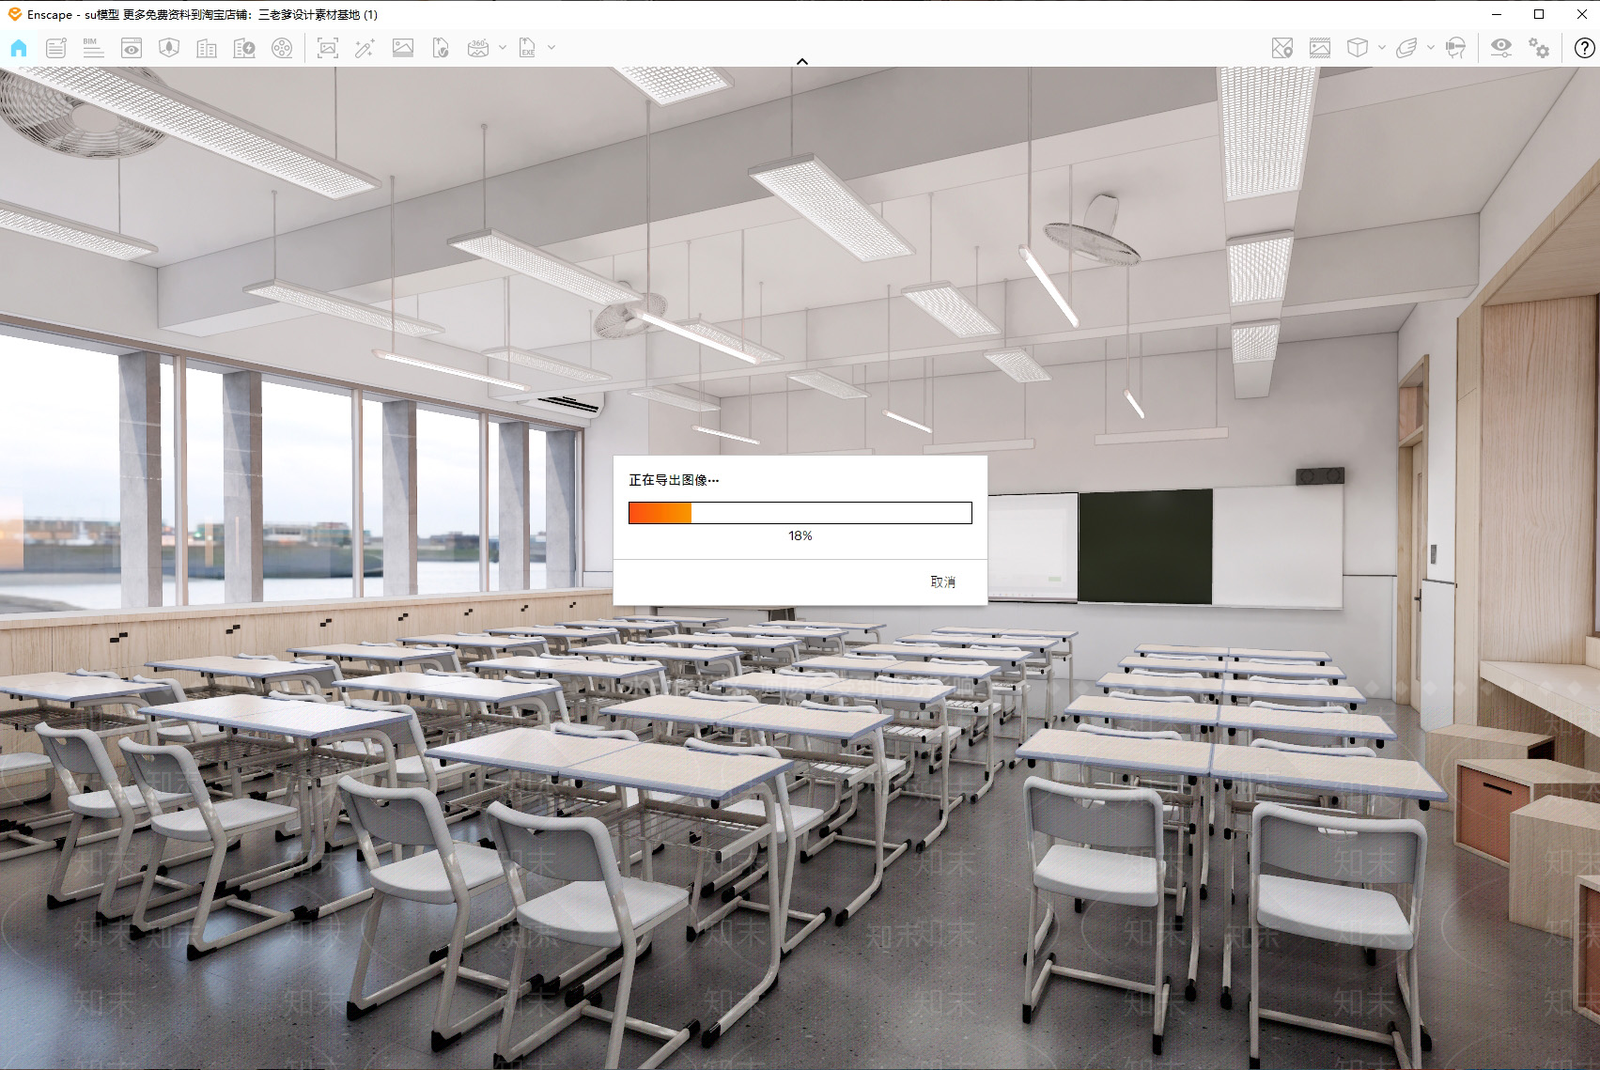Open the map location minimap icon
The height and width of the screenshot is (1070, 1600).
point(1282,48)
